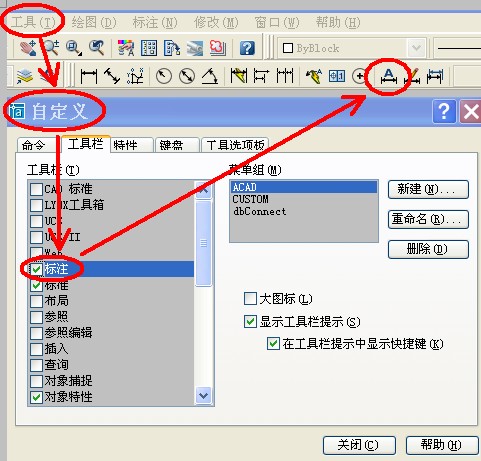This screenshot has width=481, height=461.
Task: Select the Linear dimension tool
Action: click(x=89, y=76)
